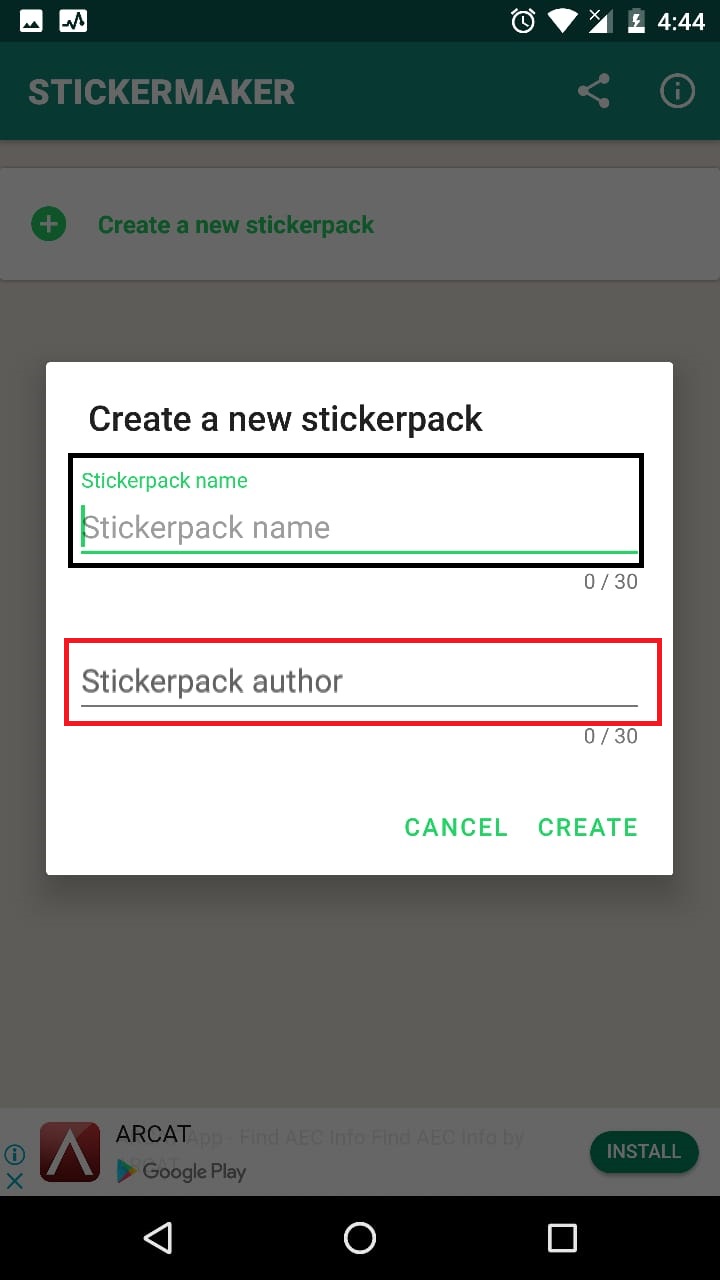Tap the ARCAT app logo in ad
The height and width of the screenshot is (1280, 720).
point(70,1152)
